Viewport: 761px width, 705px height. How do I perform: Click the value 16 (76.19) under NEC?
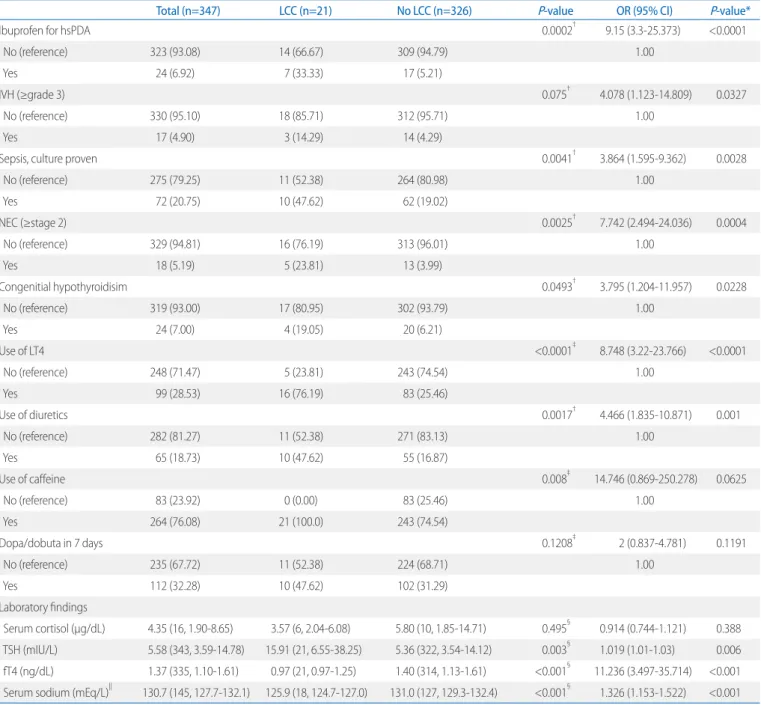301,244
